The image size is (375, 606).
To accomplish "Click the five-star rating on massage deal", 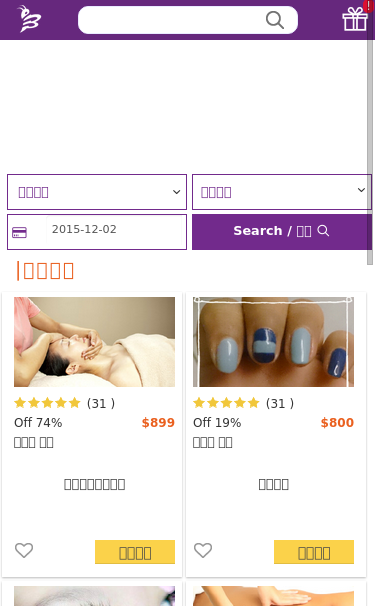I will [x=47, y=403].
